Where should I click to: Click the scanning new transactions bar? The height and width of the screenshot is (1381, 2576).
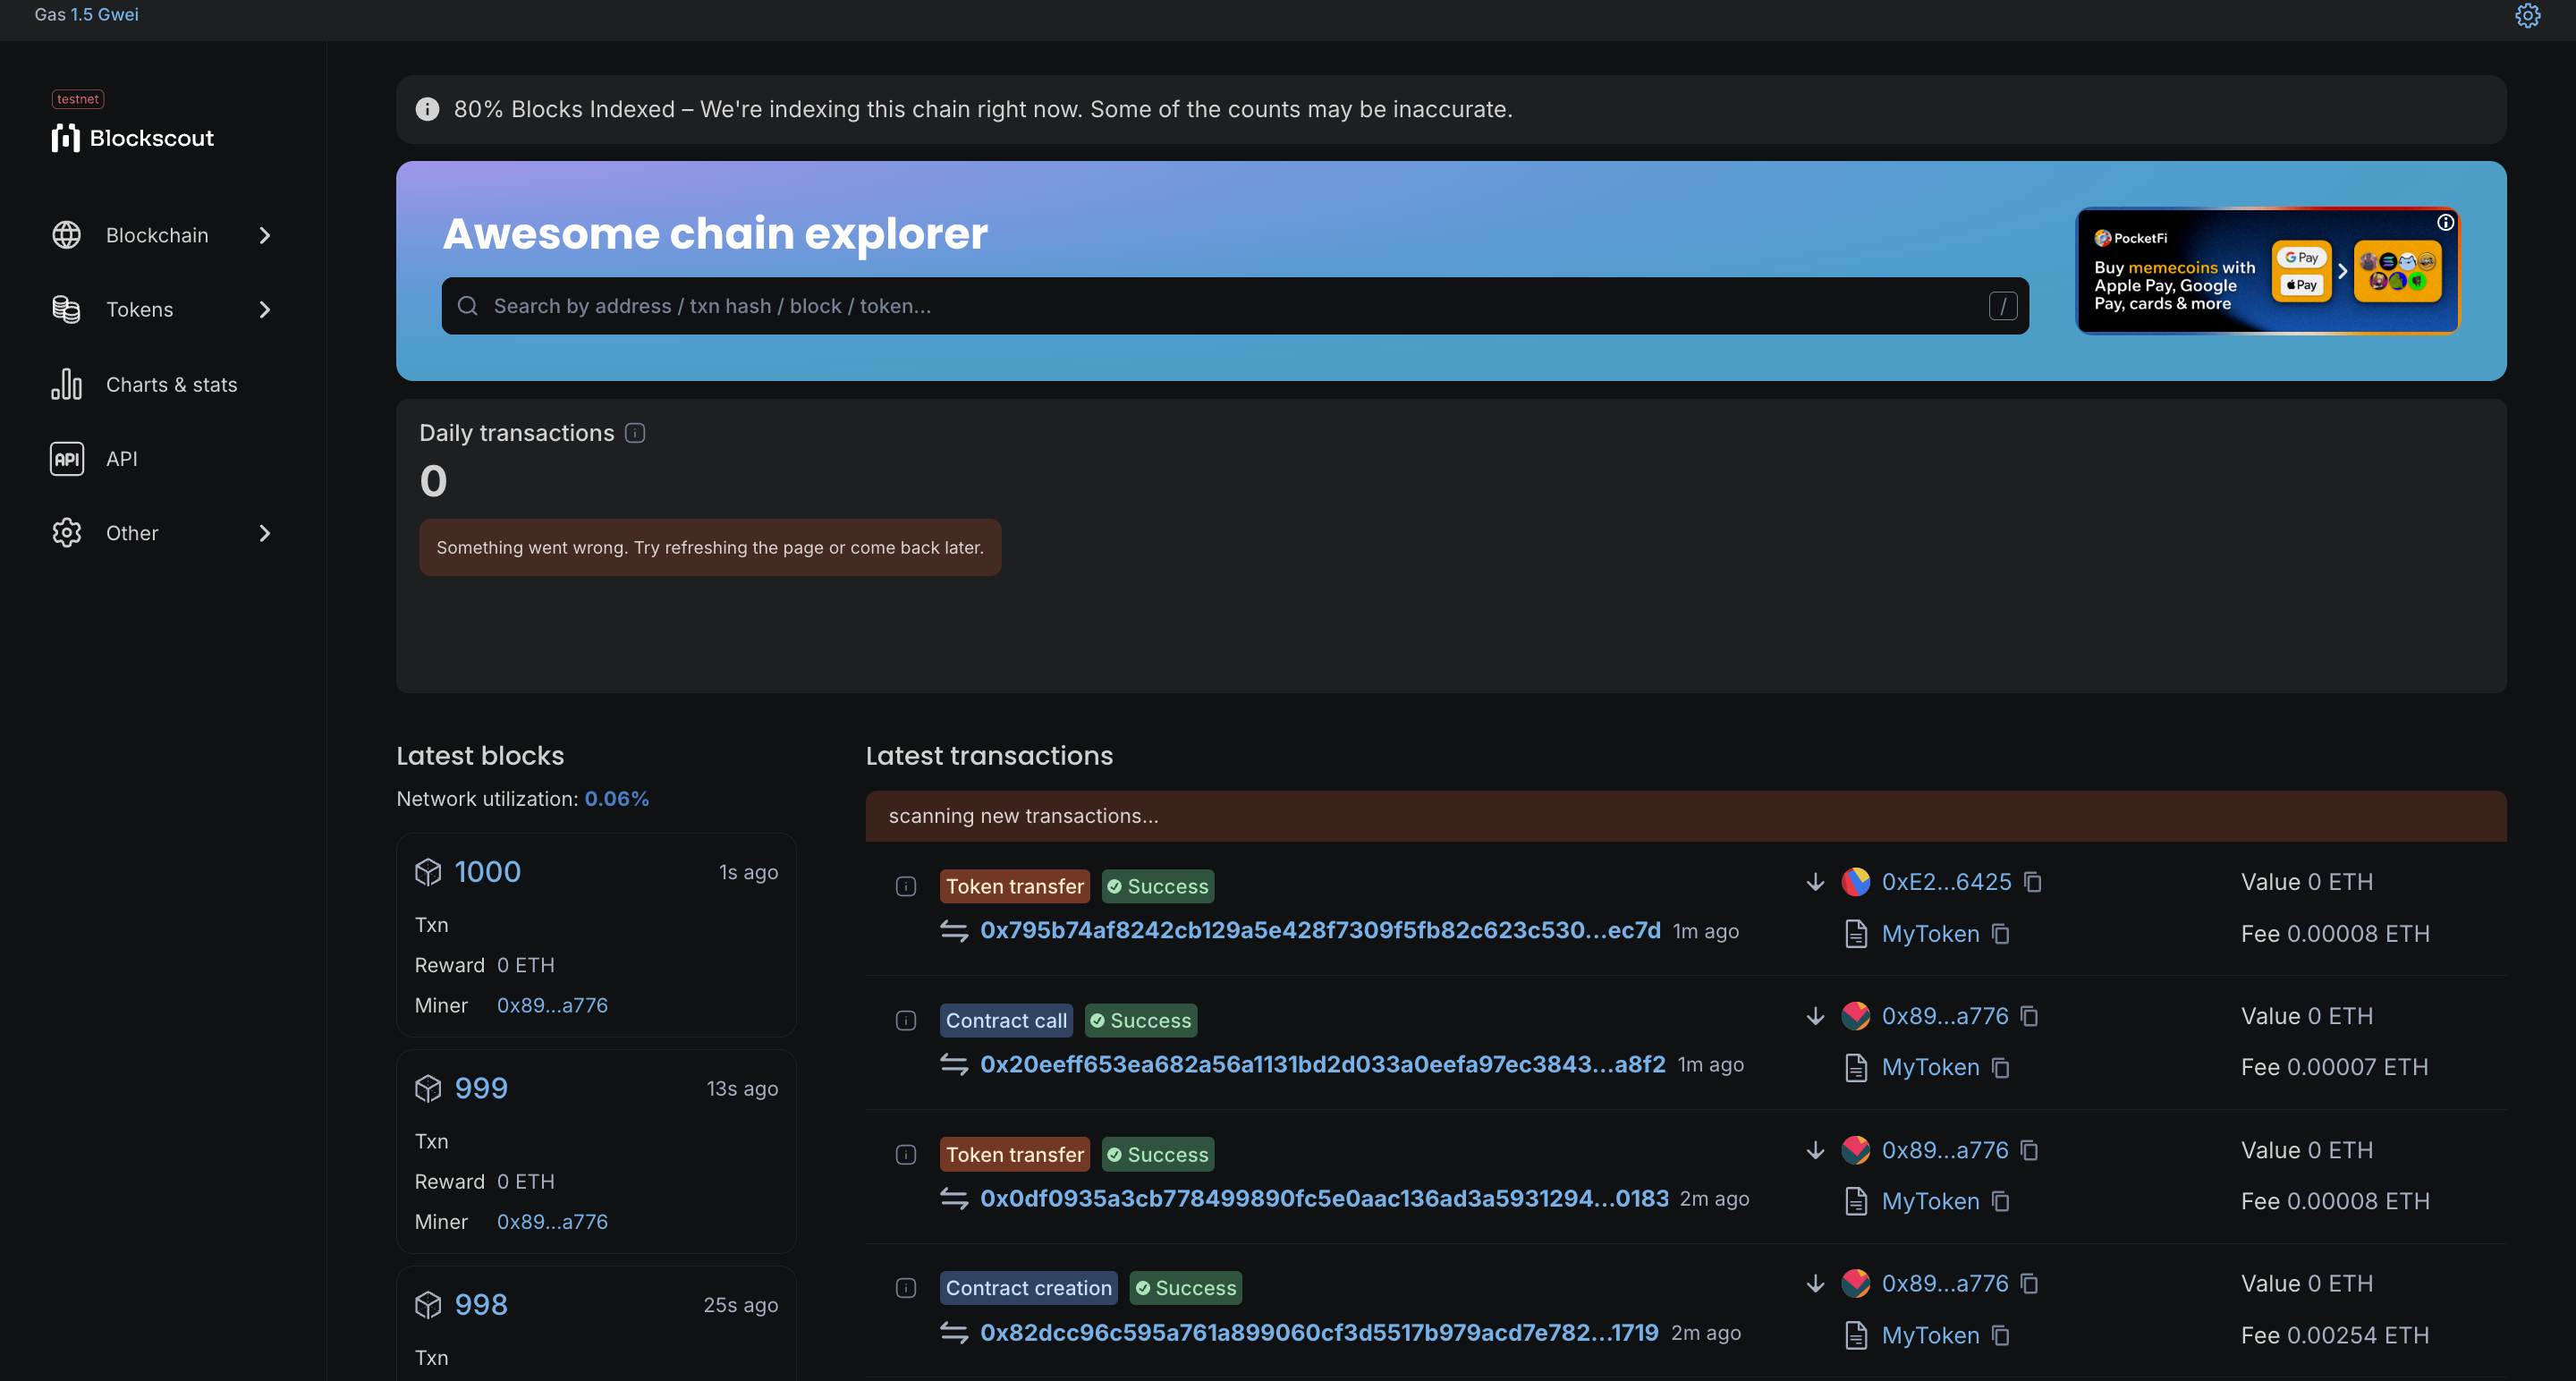pos(1685,816)
